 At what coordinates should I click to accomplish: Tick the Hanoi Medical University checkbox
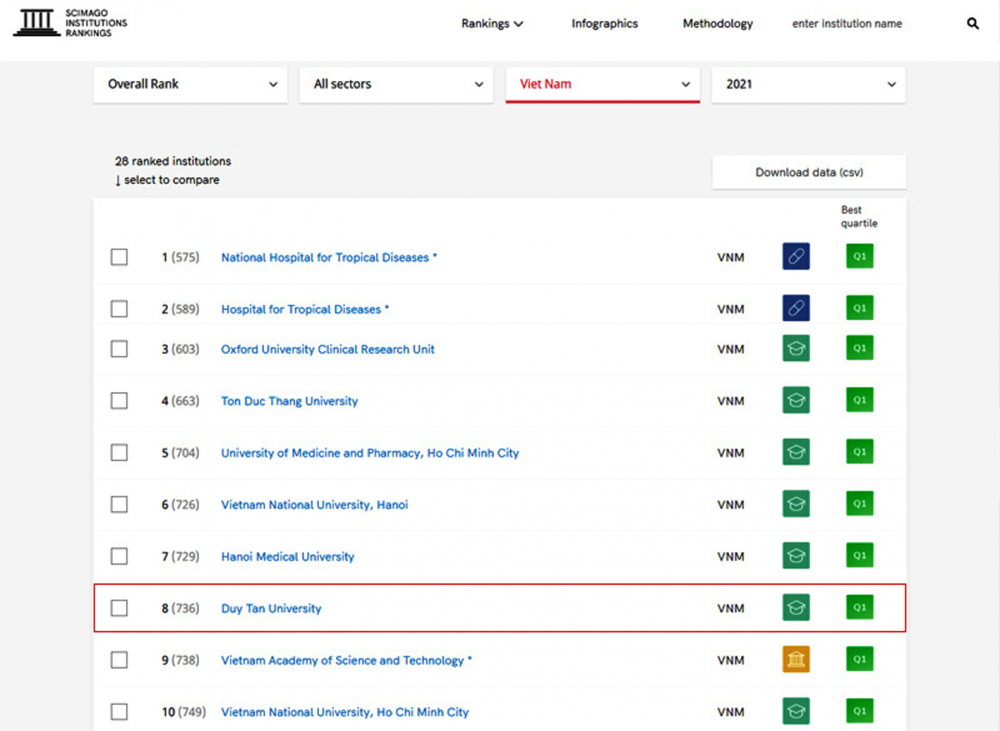[119, 556]
